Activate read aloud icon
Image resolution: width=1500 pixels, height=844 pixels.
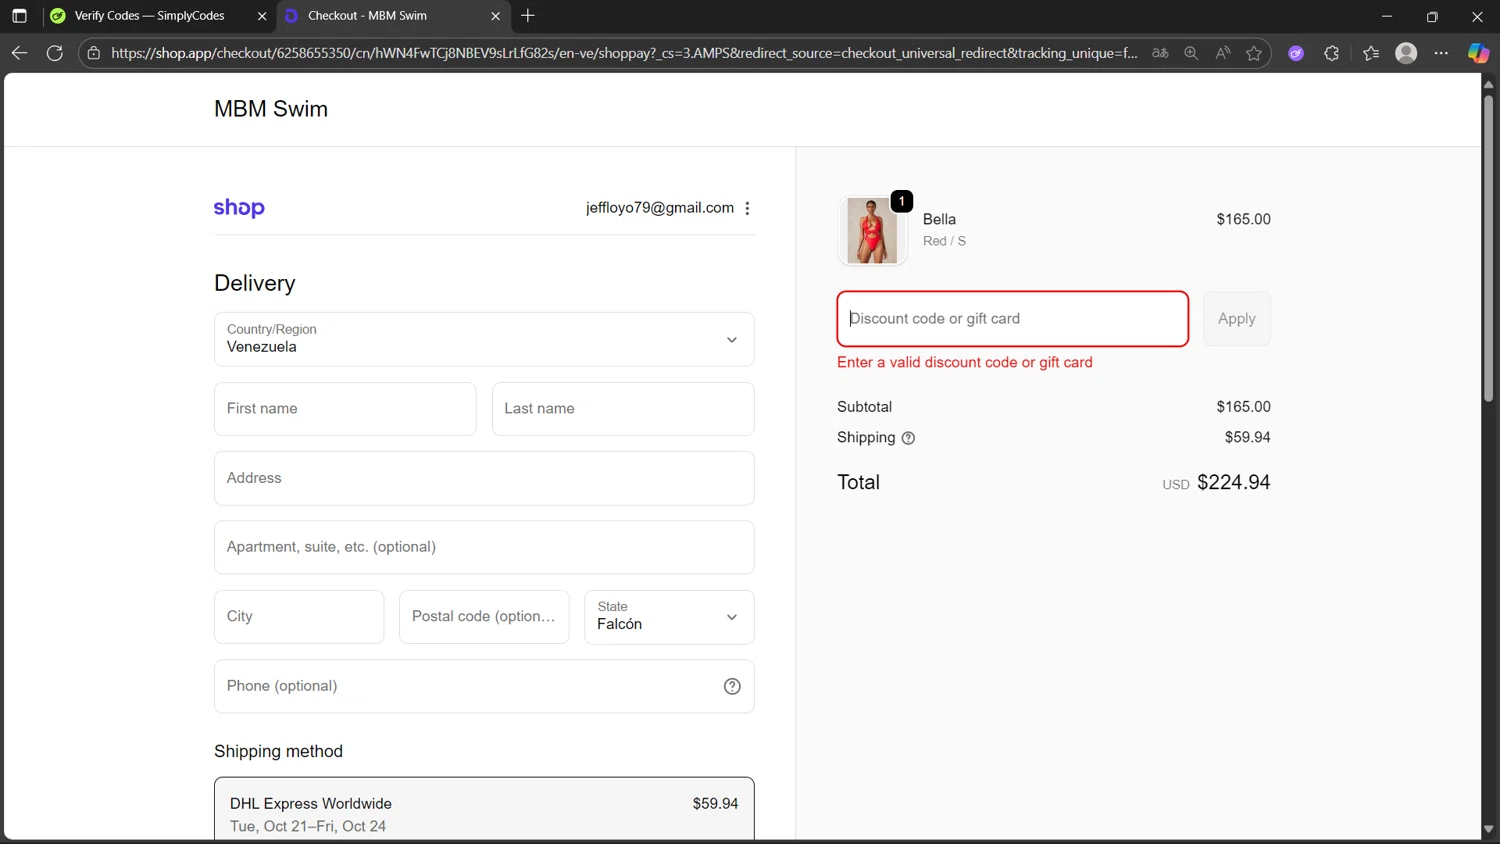(1223, 53)
